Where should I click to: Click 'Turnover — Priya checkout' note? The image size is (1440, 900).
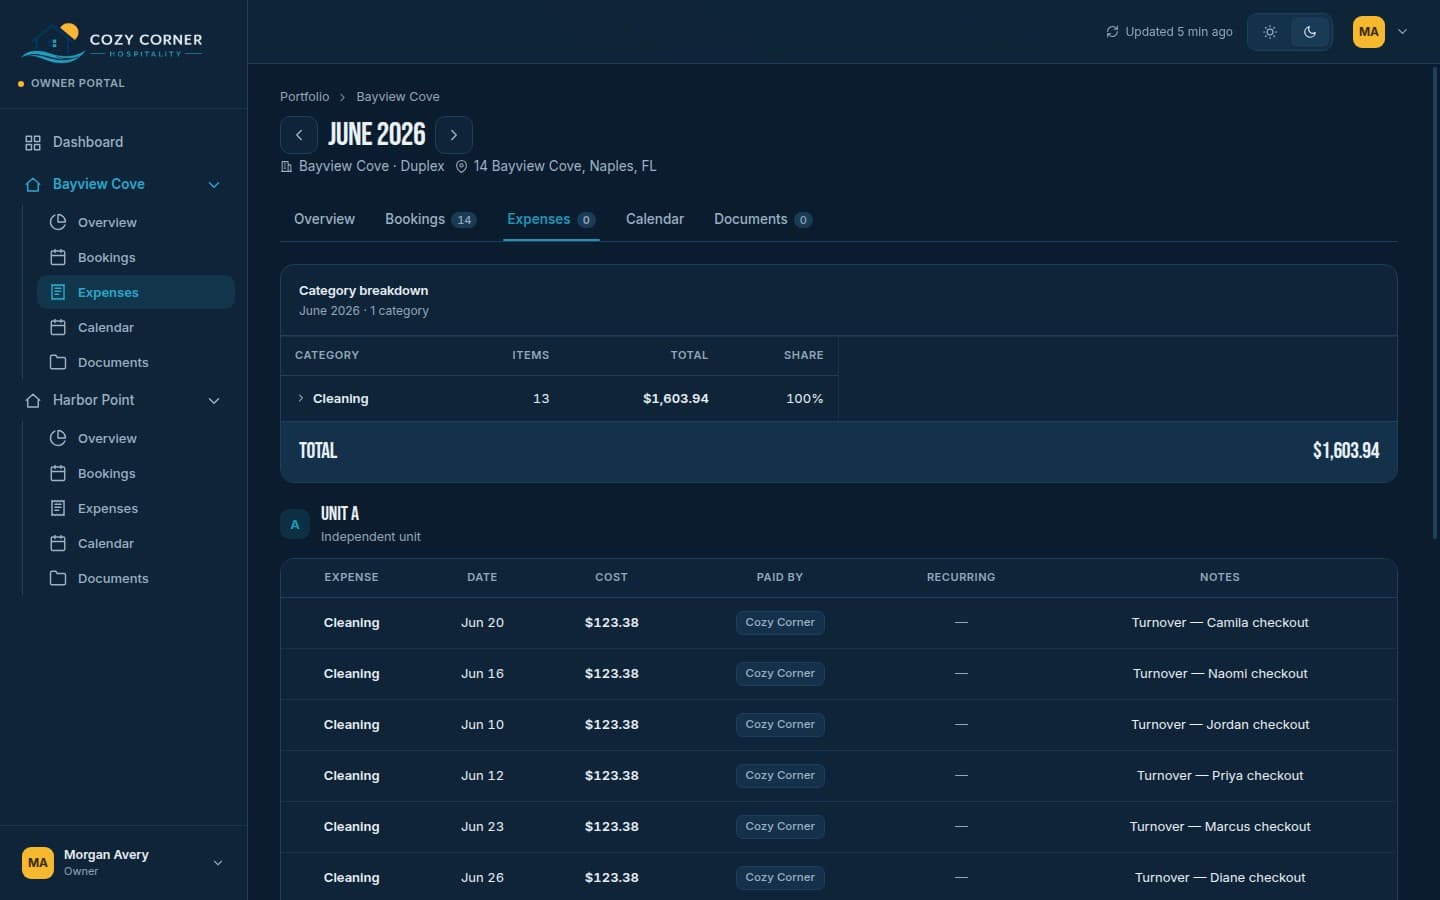click(1220, 775)
